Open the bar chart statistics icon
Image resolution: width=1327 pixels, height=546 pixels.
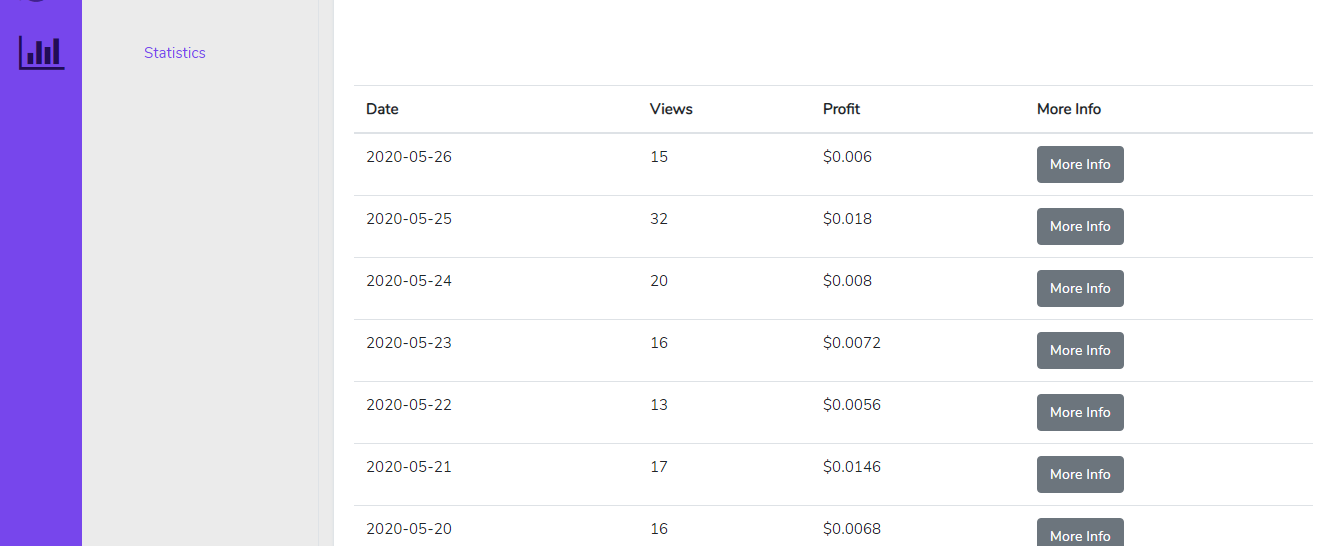tap(41, 52)
